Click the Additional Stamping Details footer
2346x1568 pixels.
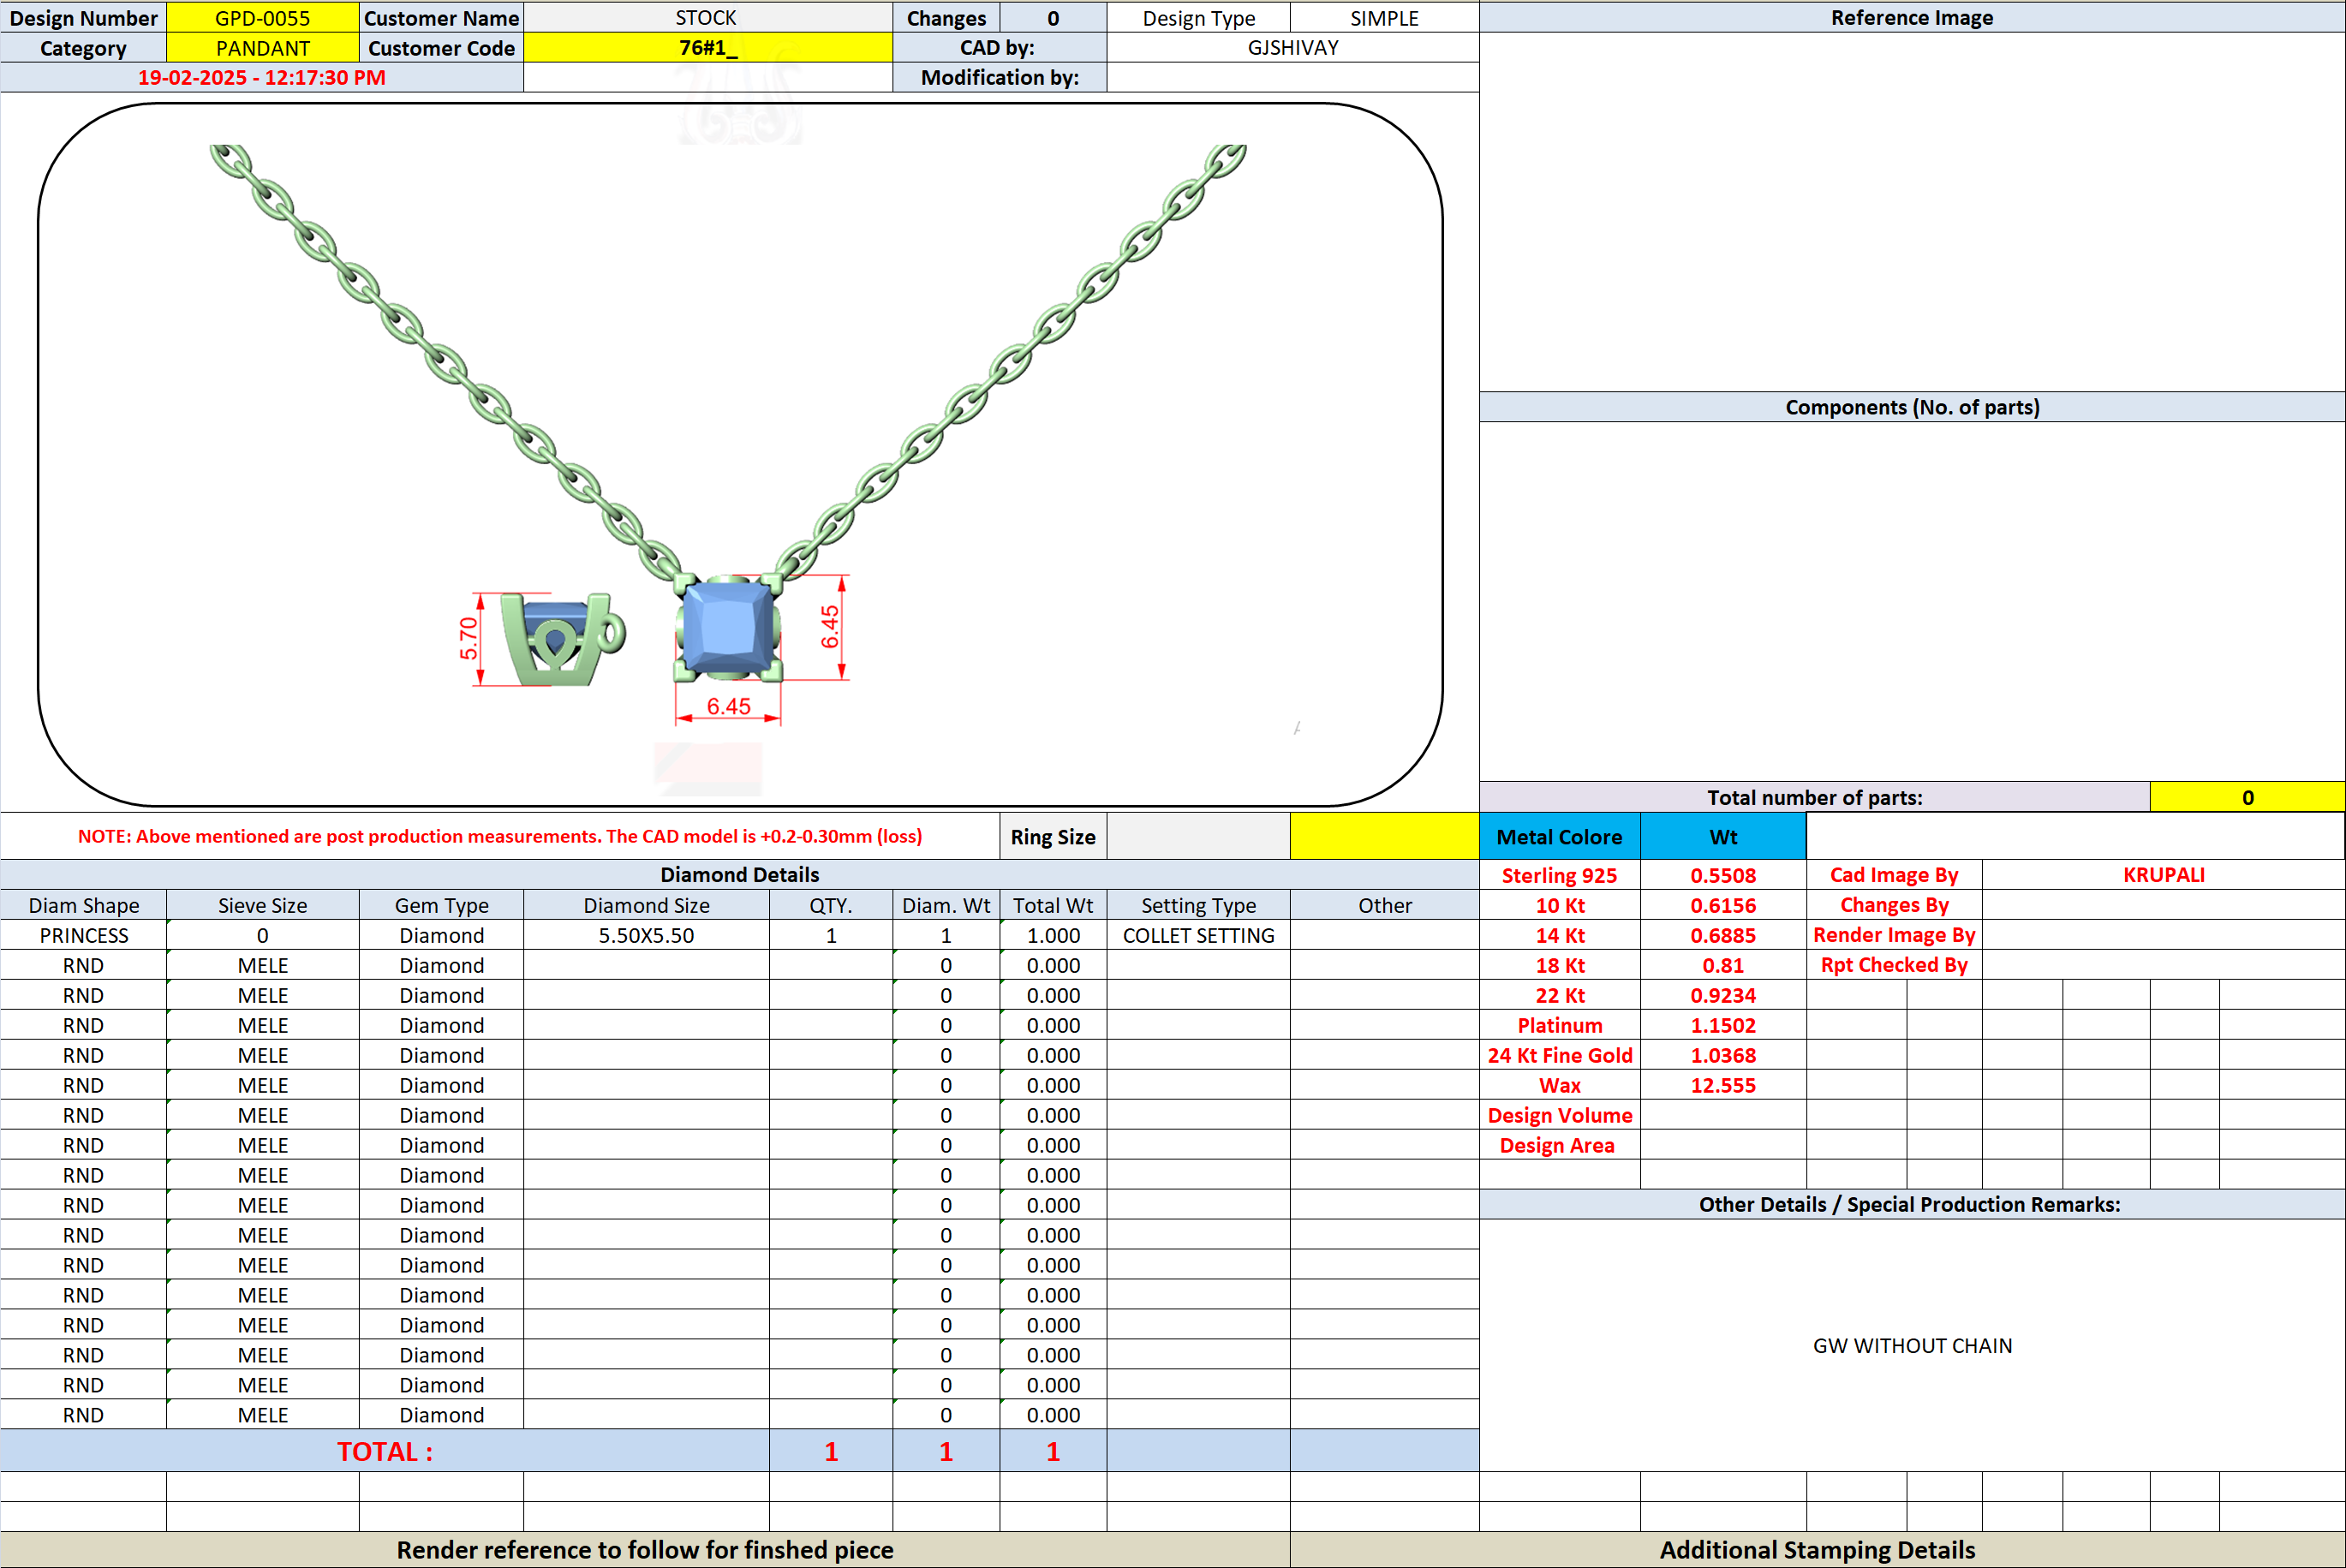tap(1817, 1550)
